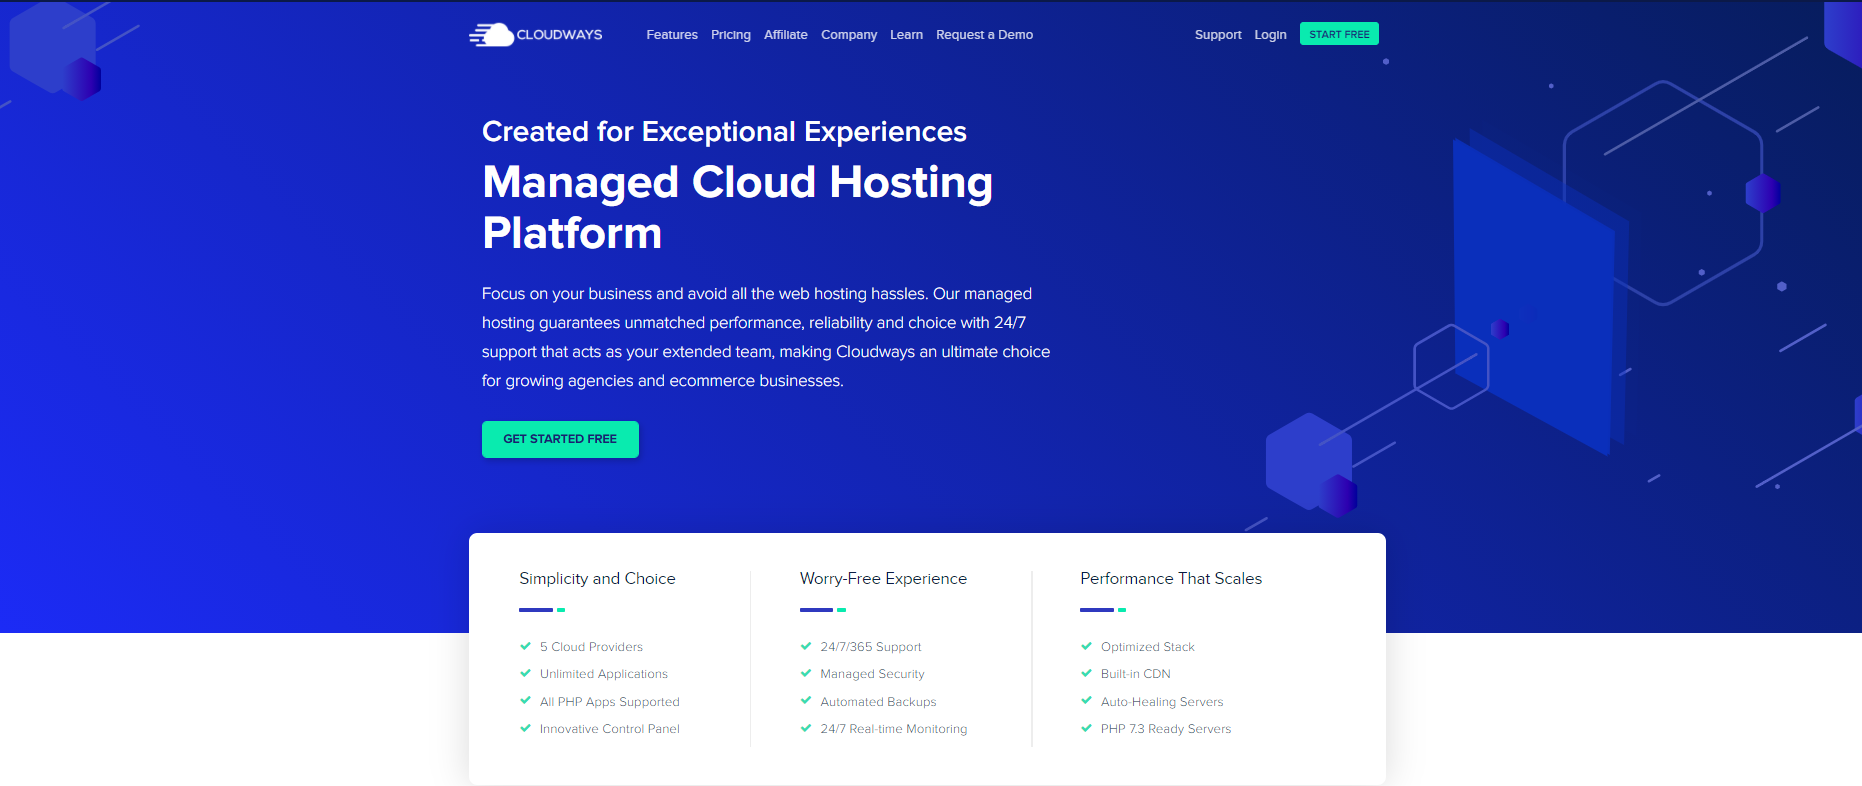
Task: Click the Performance That Scales heading
Action: click(1171, 579)
